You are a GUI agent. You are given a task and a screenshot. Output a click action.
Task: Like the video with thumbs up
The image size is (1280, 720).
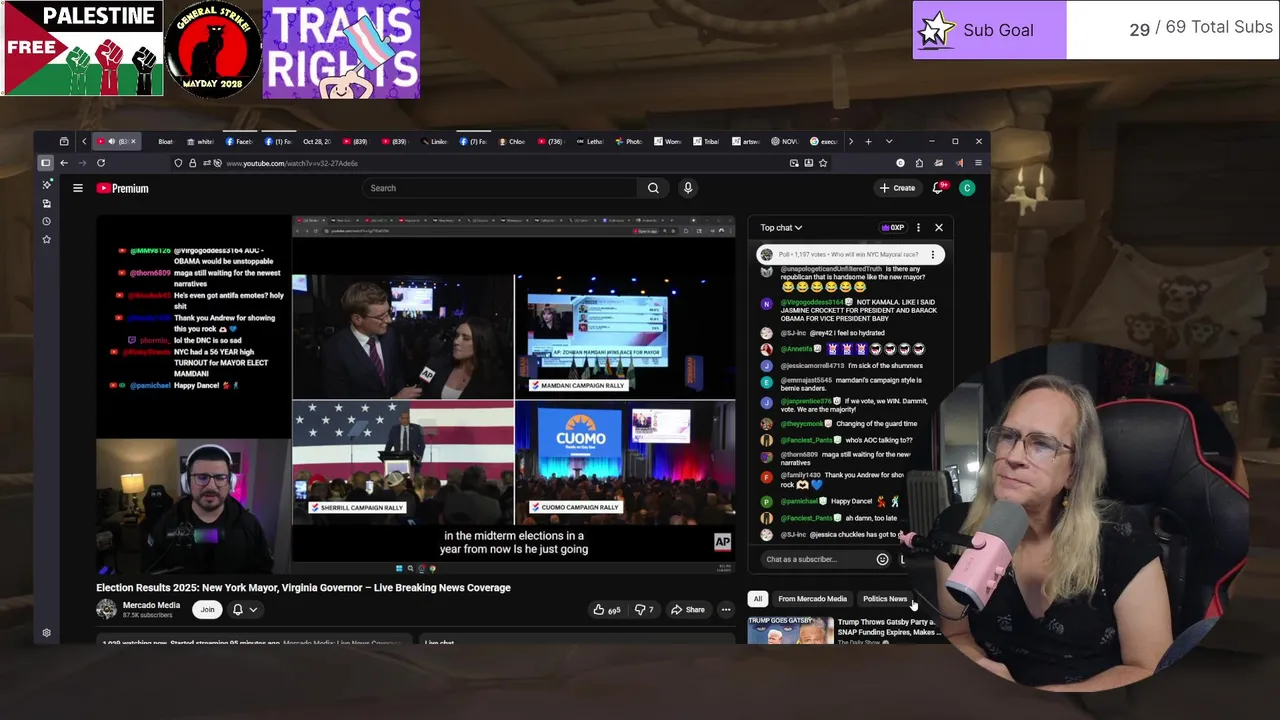(x=607, y=609)
